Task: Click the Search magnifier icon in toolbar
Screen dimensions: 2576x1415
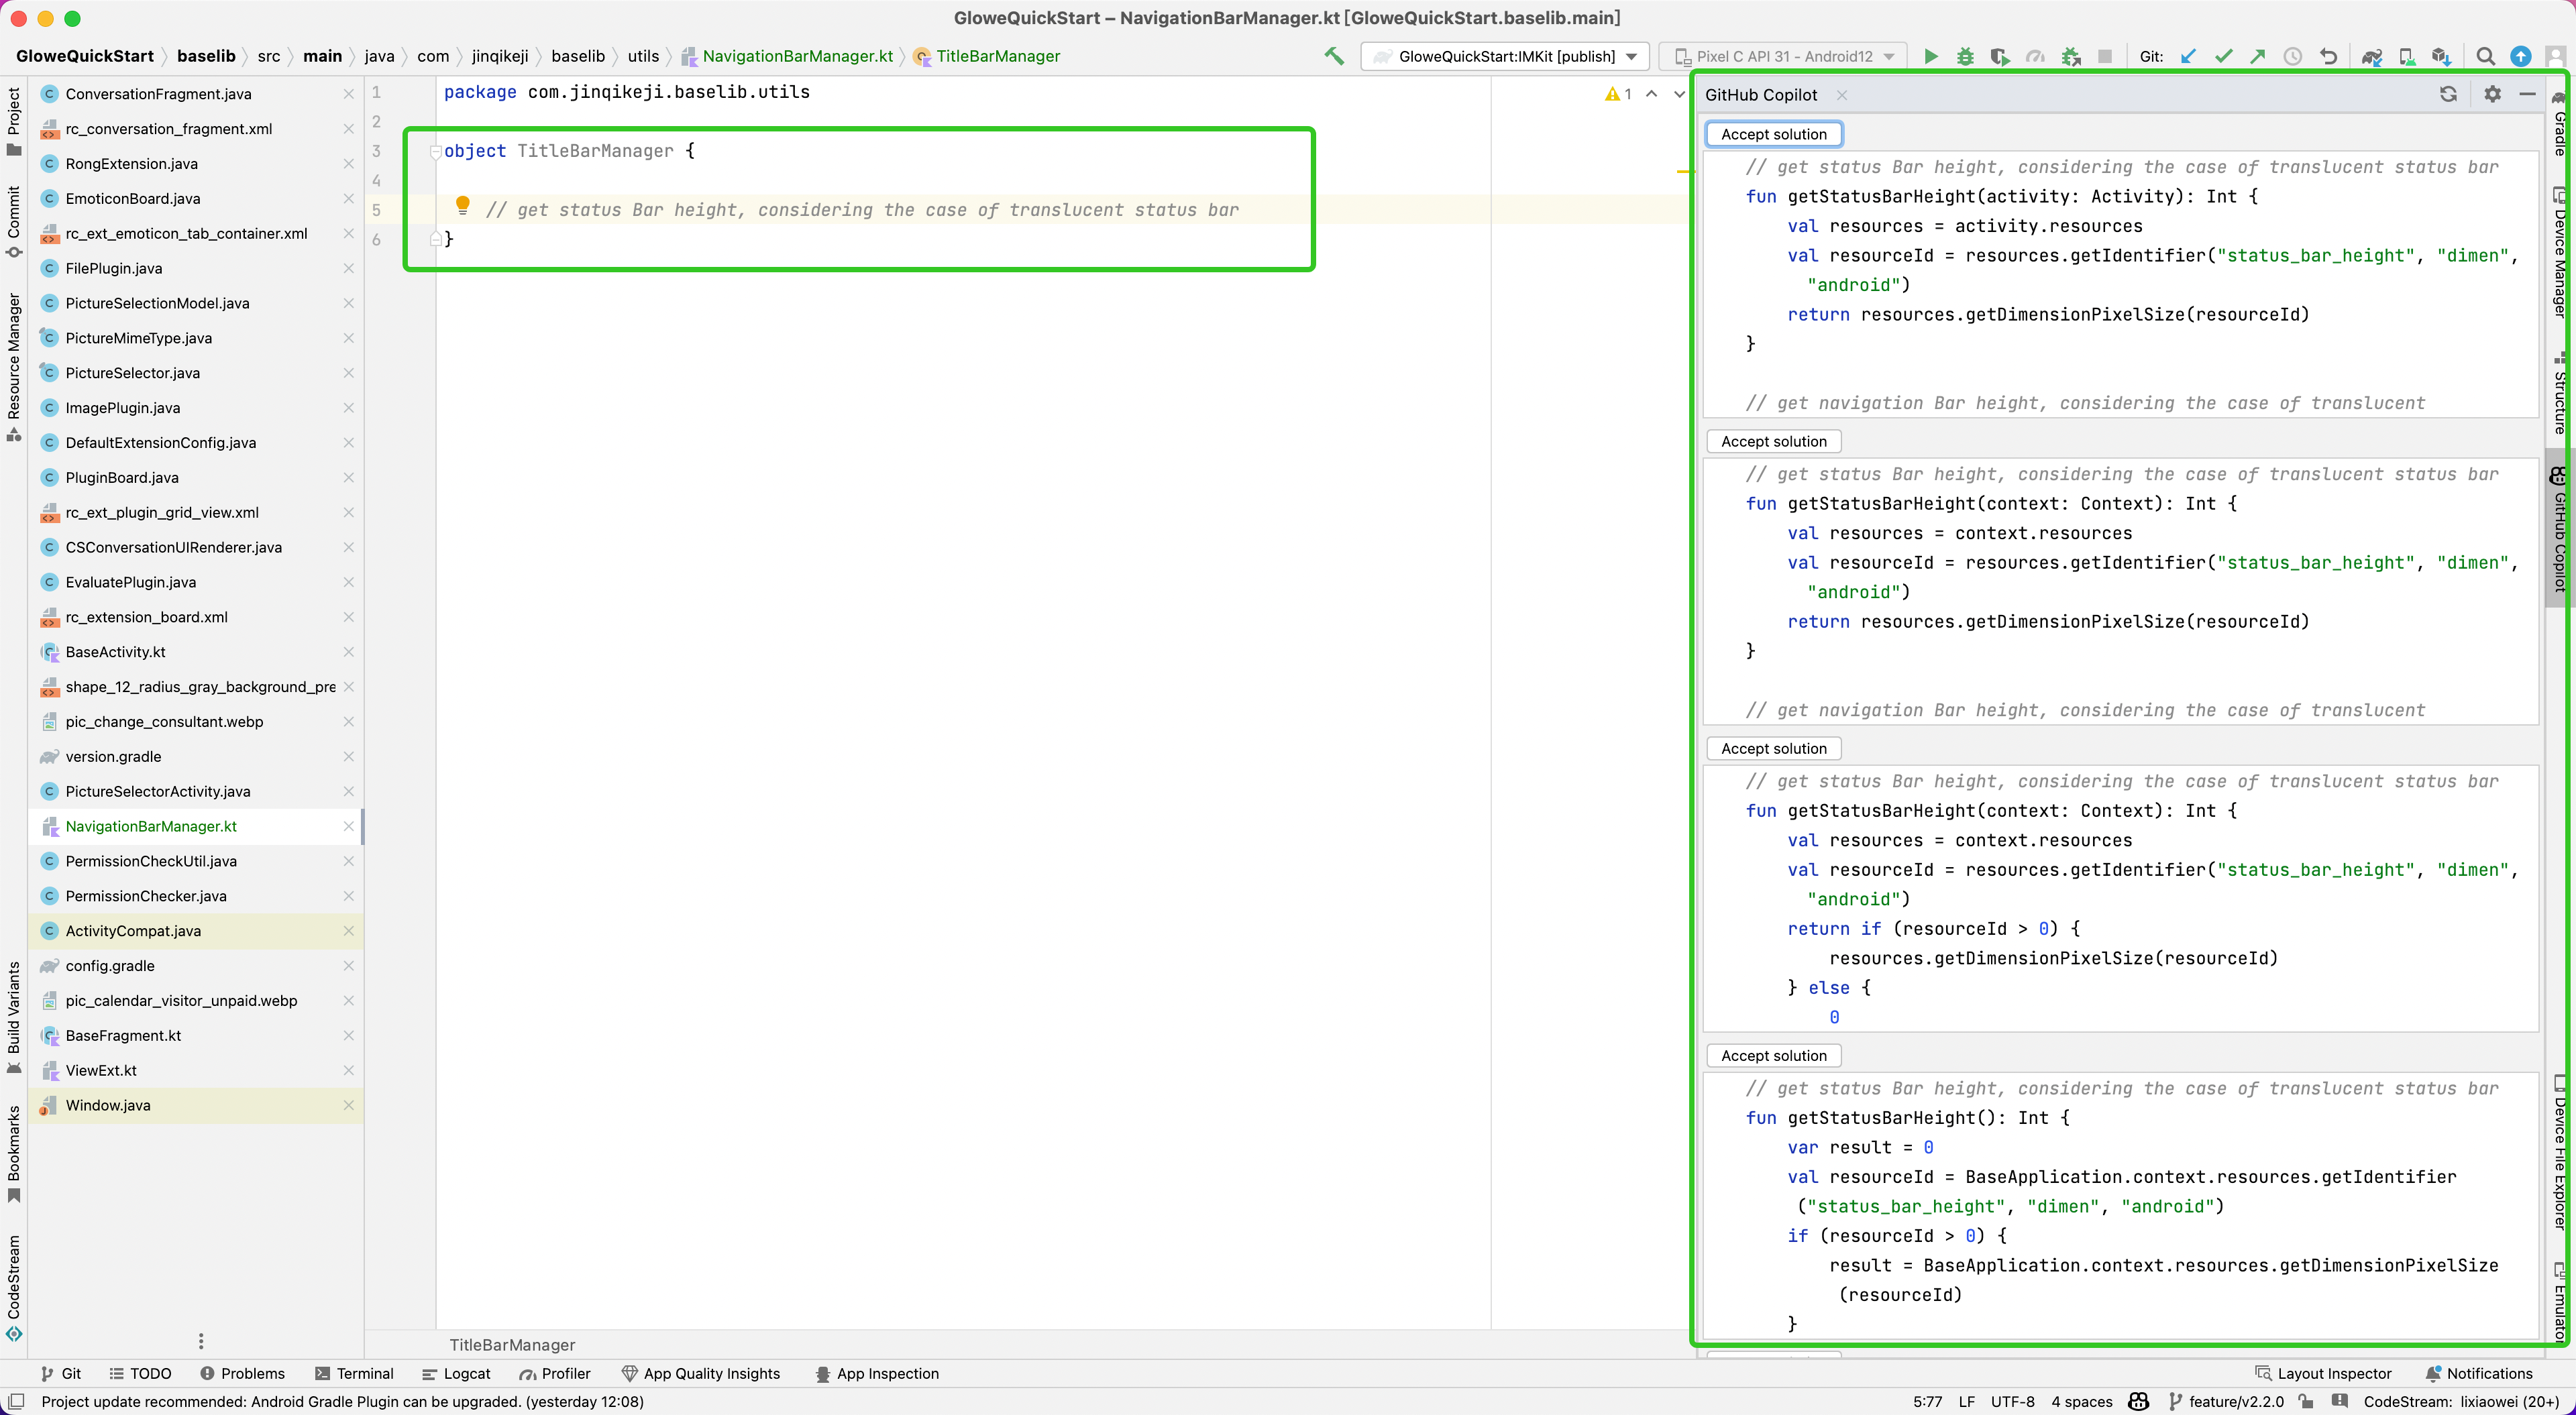Action: [x=2487, y=56]
